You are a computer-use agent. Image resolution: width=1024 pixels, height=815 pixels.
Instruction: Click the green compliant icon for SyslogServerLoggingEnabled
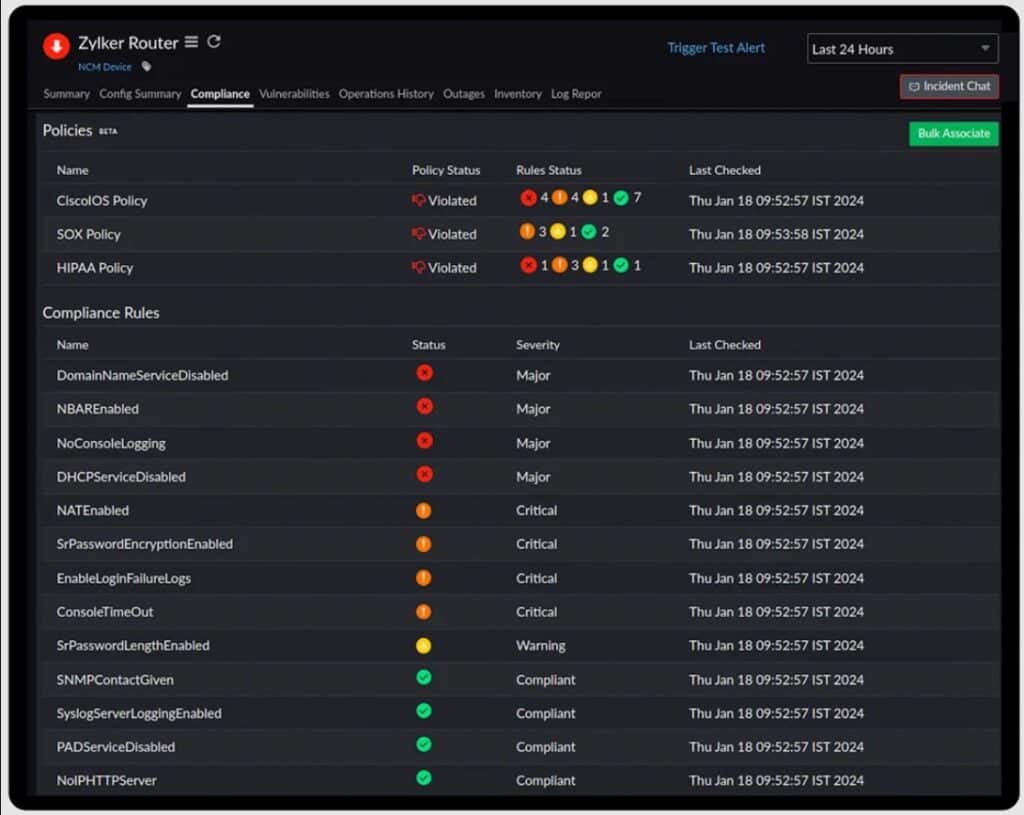pyautogui.click(x=424, y=711)
